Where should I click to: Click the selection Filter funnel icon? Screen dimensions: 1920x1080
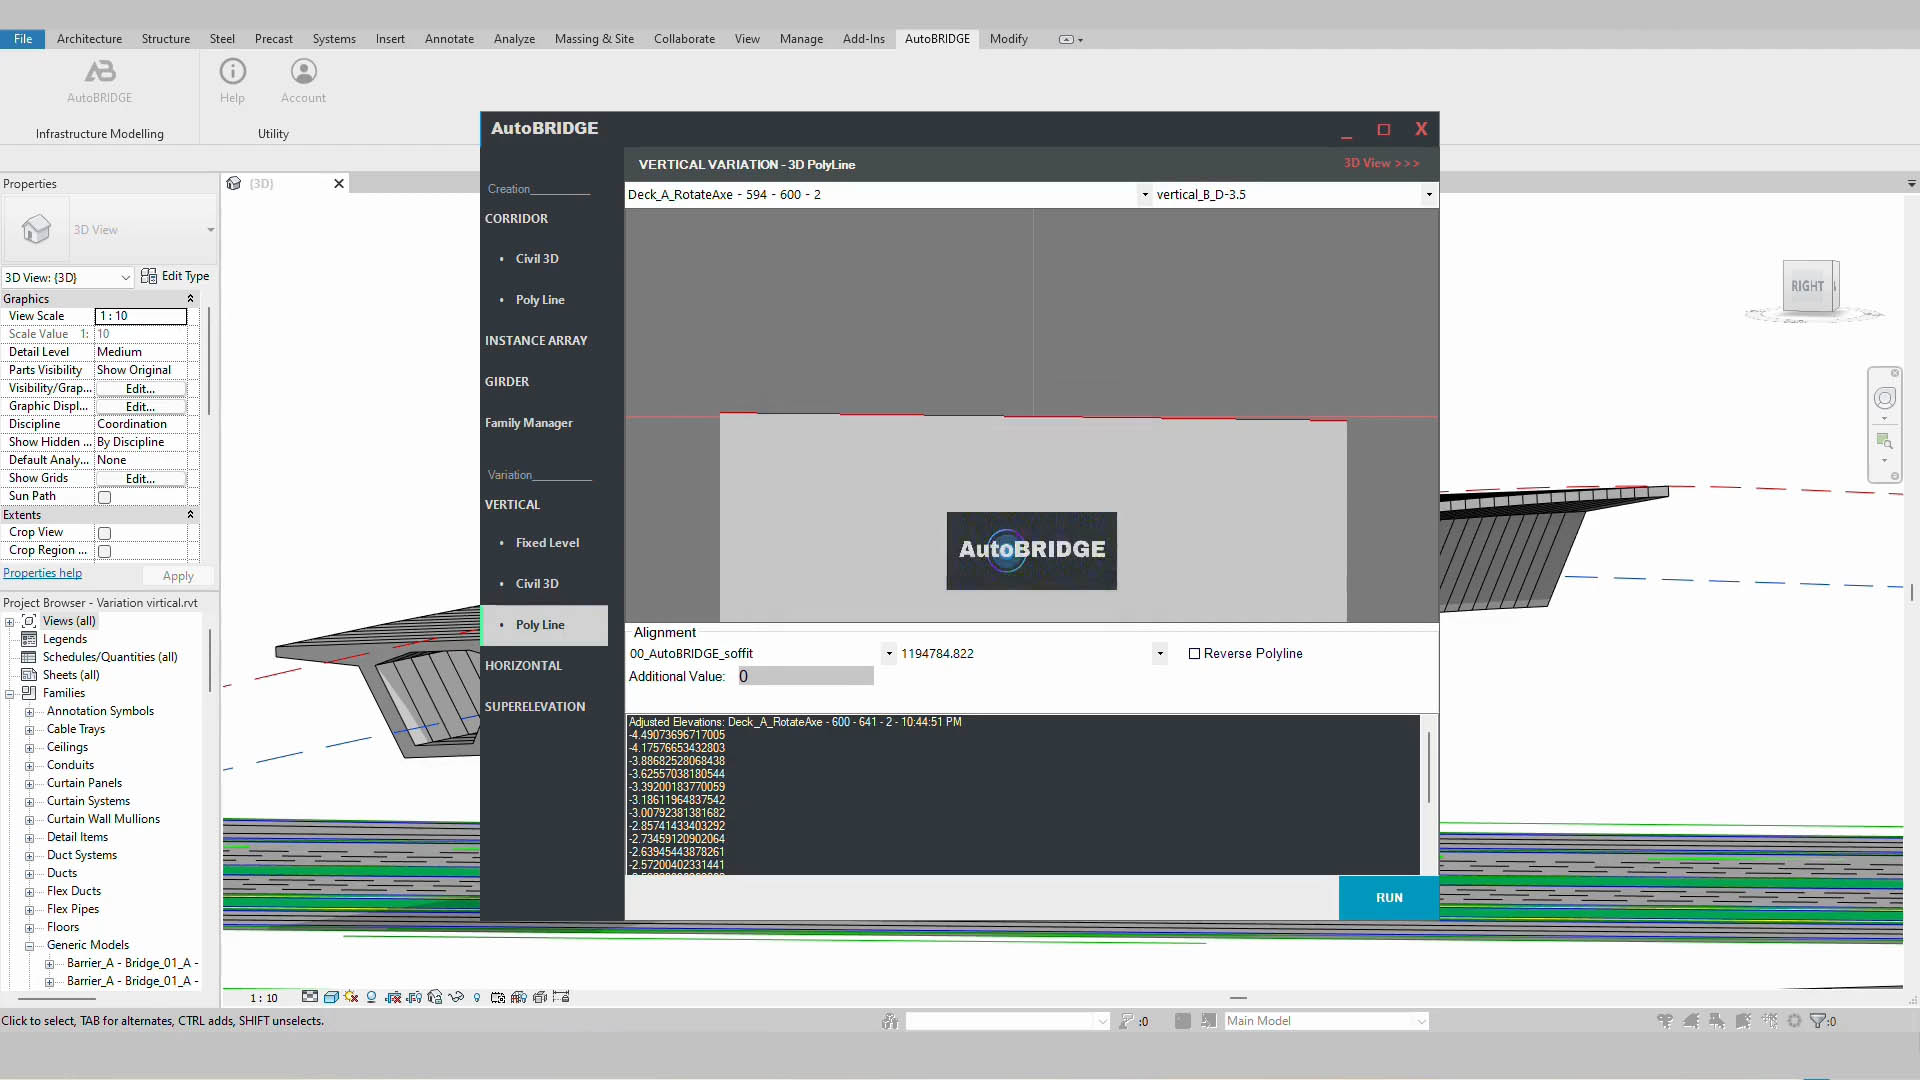1818,1021
